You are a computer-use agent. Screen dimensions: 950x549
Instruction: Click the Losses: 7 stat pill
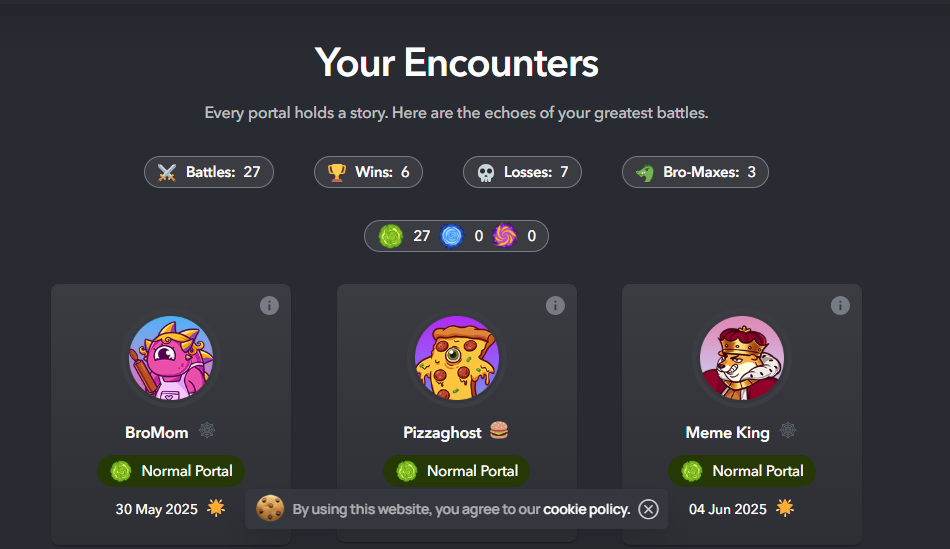(x=522, y=172)
